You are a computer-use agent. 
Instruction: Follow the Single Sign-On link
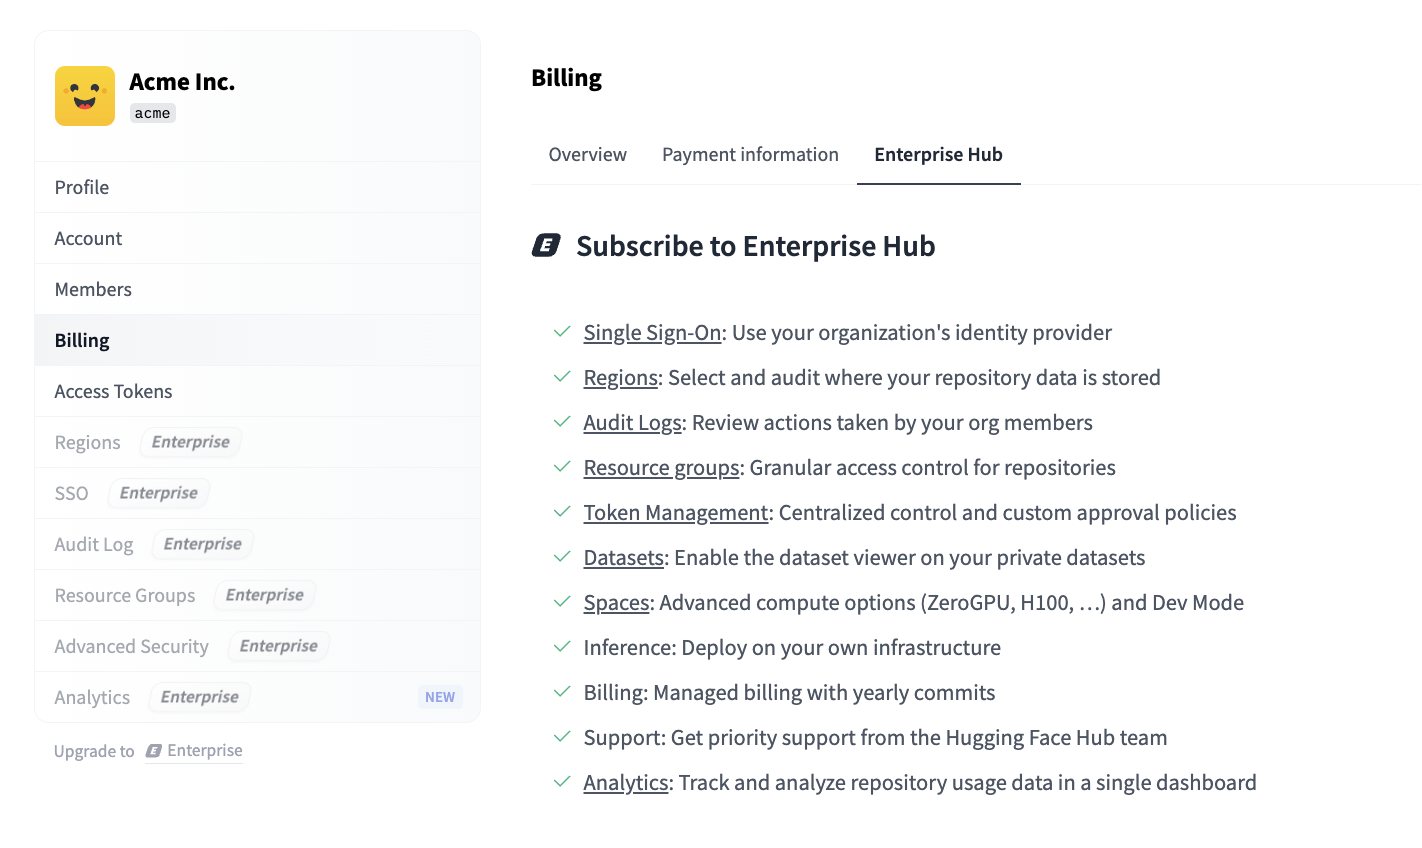coord(652,333)
